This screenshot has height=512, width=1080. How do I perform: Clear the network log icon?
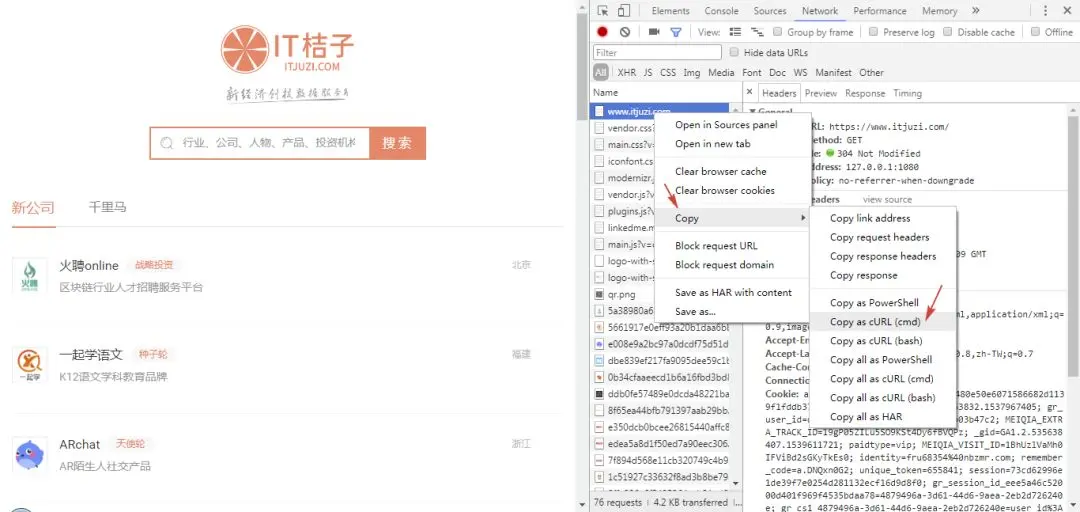point(625,32)
